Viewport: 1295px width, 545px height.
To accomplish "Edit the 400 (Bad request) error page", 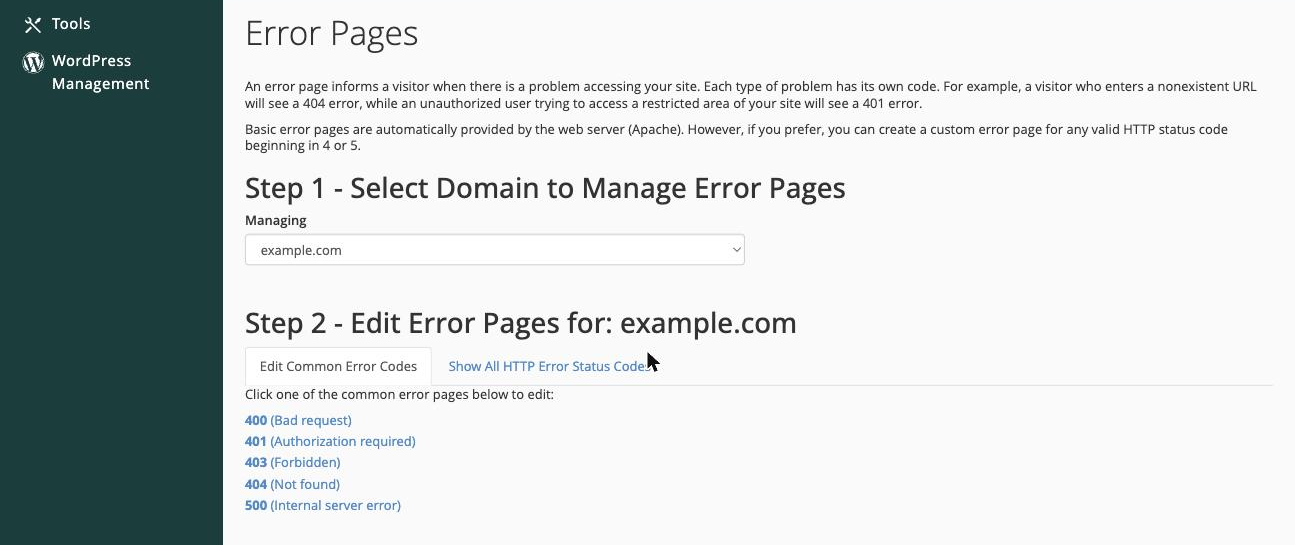I will click(298, 420).
